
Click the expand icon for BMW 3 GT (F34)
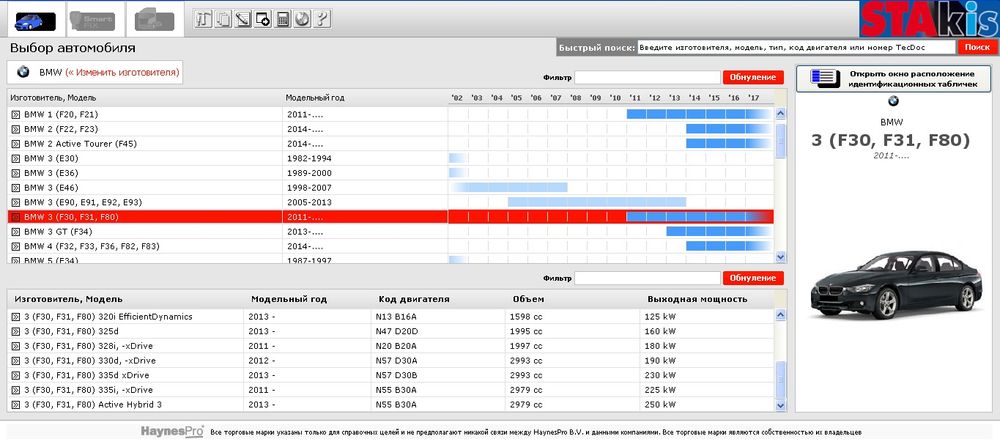click(16, 232)
